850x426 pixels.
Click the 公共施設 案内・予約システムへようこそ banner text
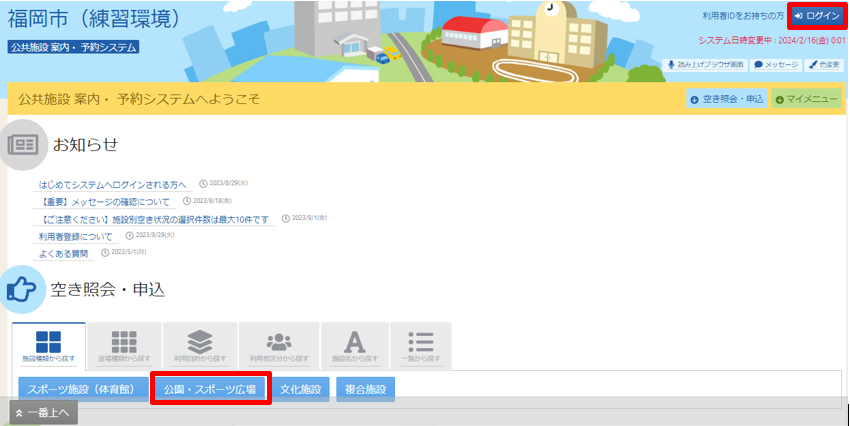(x=139, y=99)
